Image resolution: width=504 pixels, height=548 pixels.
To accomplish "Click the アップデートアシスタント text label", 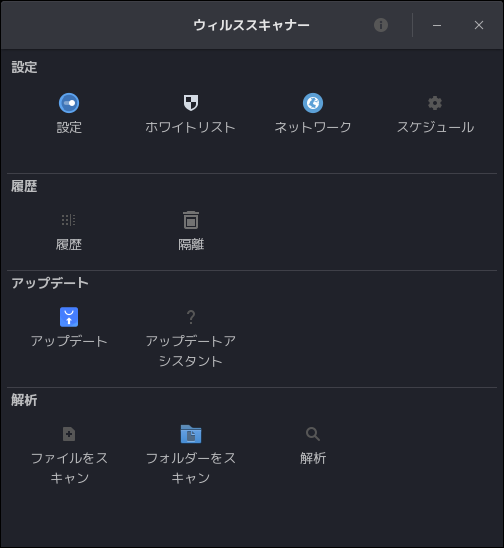I will 191,351.
